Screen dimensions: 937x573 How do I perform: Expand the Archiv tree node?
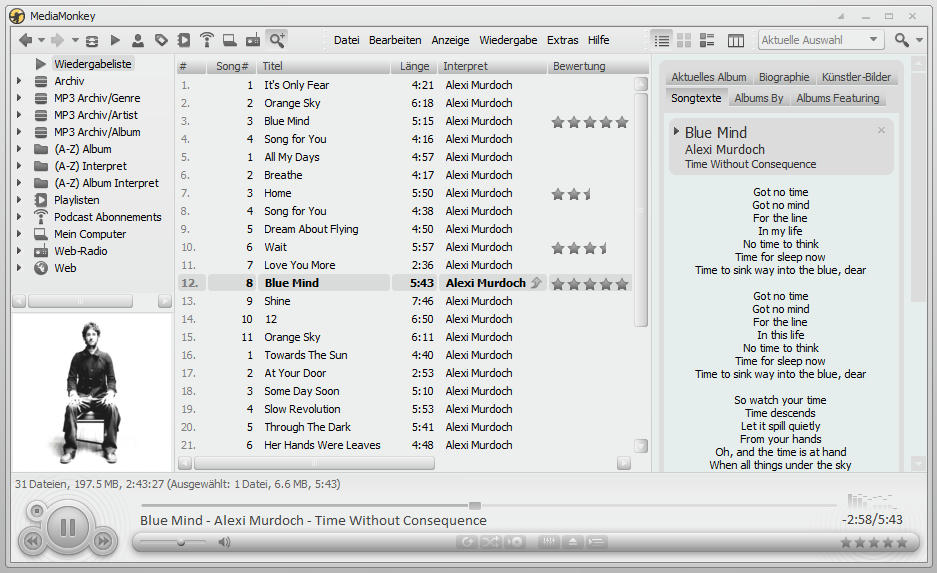click(19, 81)
